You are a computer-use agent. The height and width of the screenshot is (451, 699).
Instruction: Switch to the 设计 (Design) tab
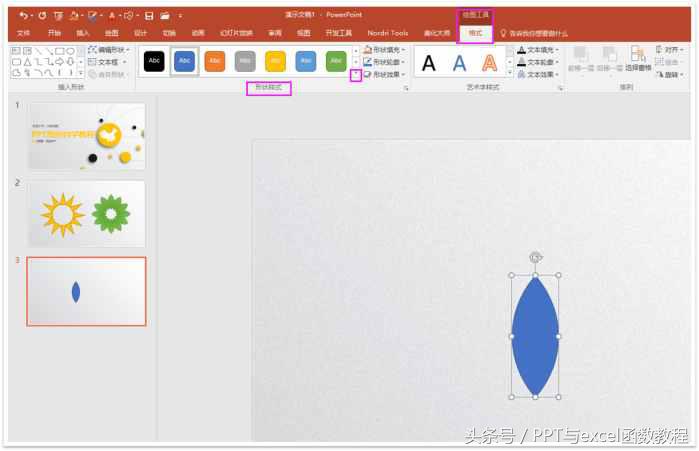(140, 33)
